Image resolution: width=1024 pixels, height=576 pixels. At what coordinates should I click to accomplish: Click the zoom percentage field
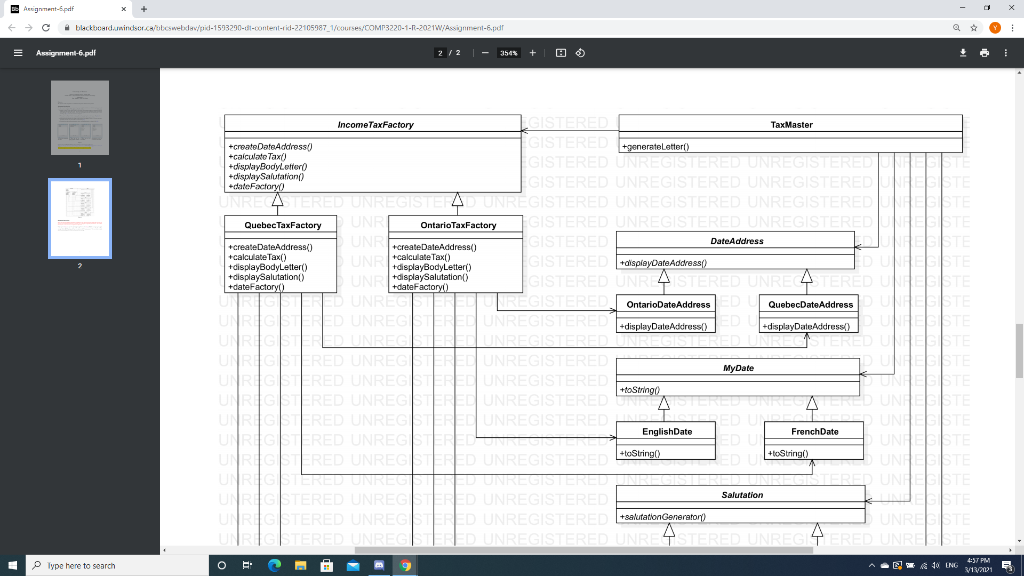pos(509,53)
